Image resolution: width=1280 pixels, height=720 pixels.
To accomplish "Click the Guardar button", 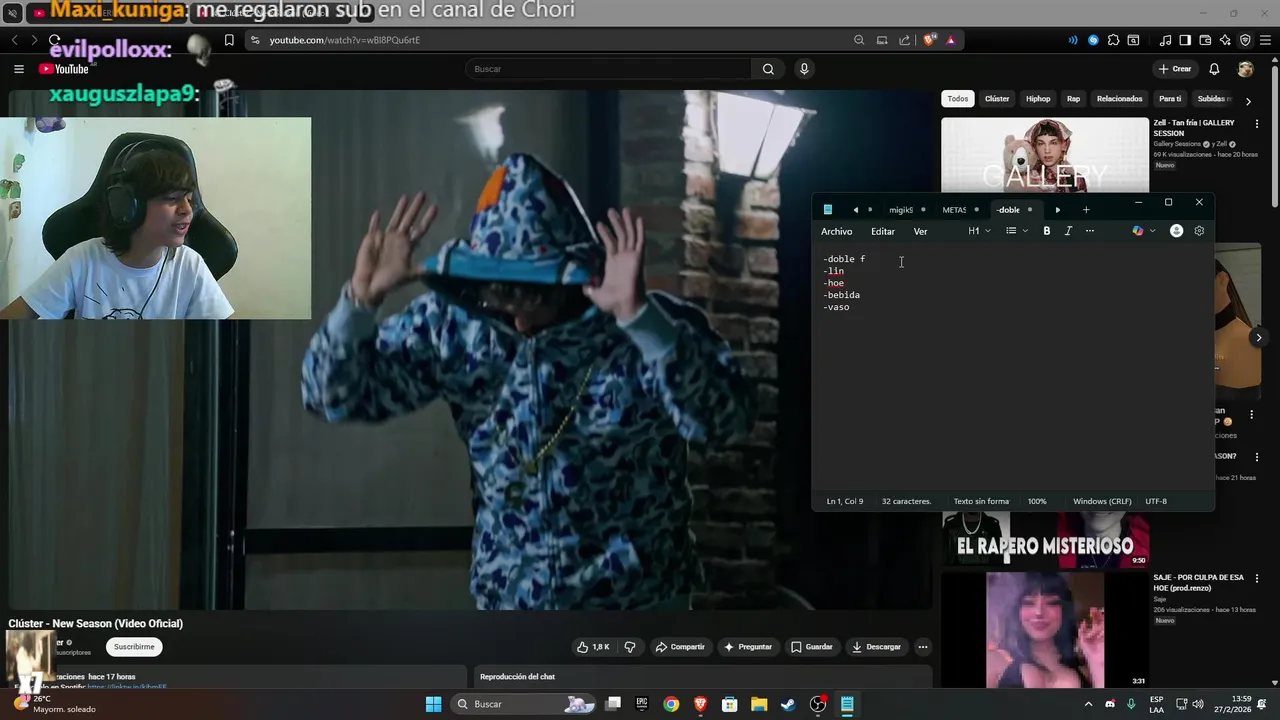I will [811, 647].
